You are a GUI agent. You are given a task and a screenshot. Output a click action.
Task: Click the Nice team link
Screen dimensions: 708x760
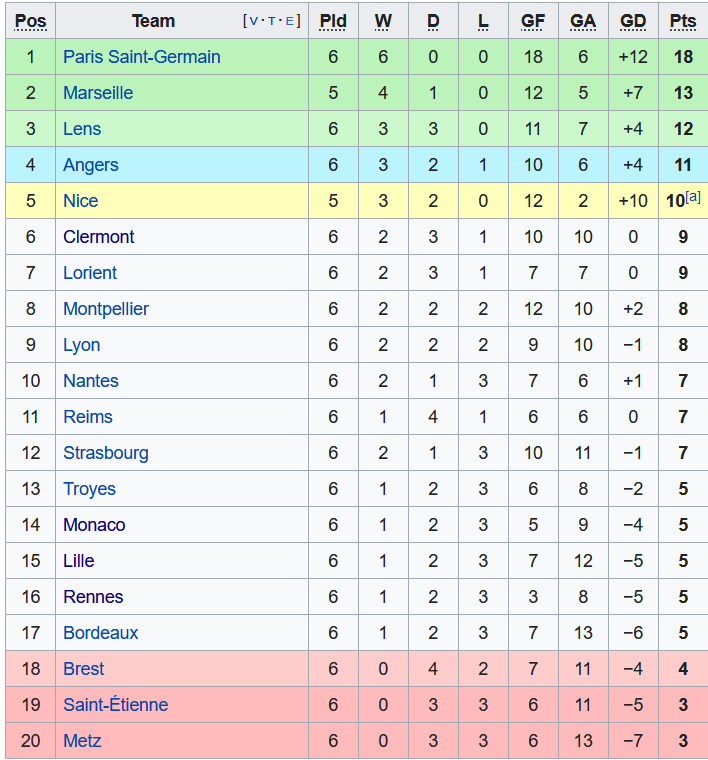(80, 201)
